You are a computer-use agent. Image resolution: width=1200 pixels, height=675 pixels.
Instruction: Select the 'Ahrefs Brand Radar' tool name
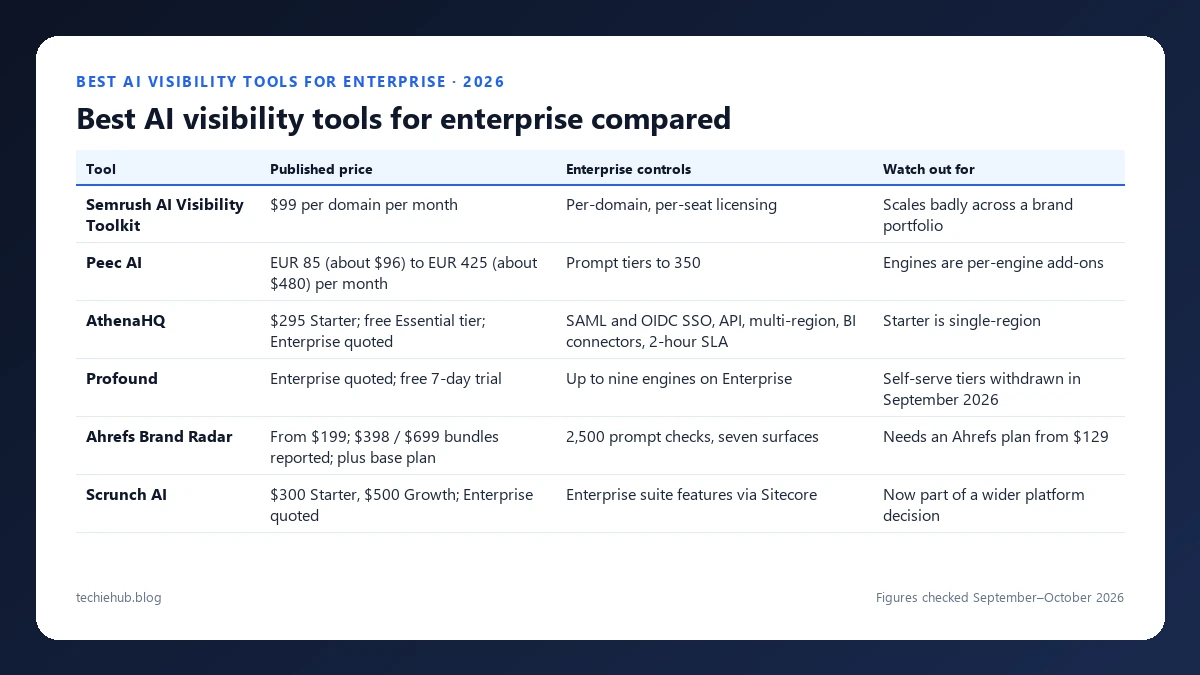(159, 437)
